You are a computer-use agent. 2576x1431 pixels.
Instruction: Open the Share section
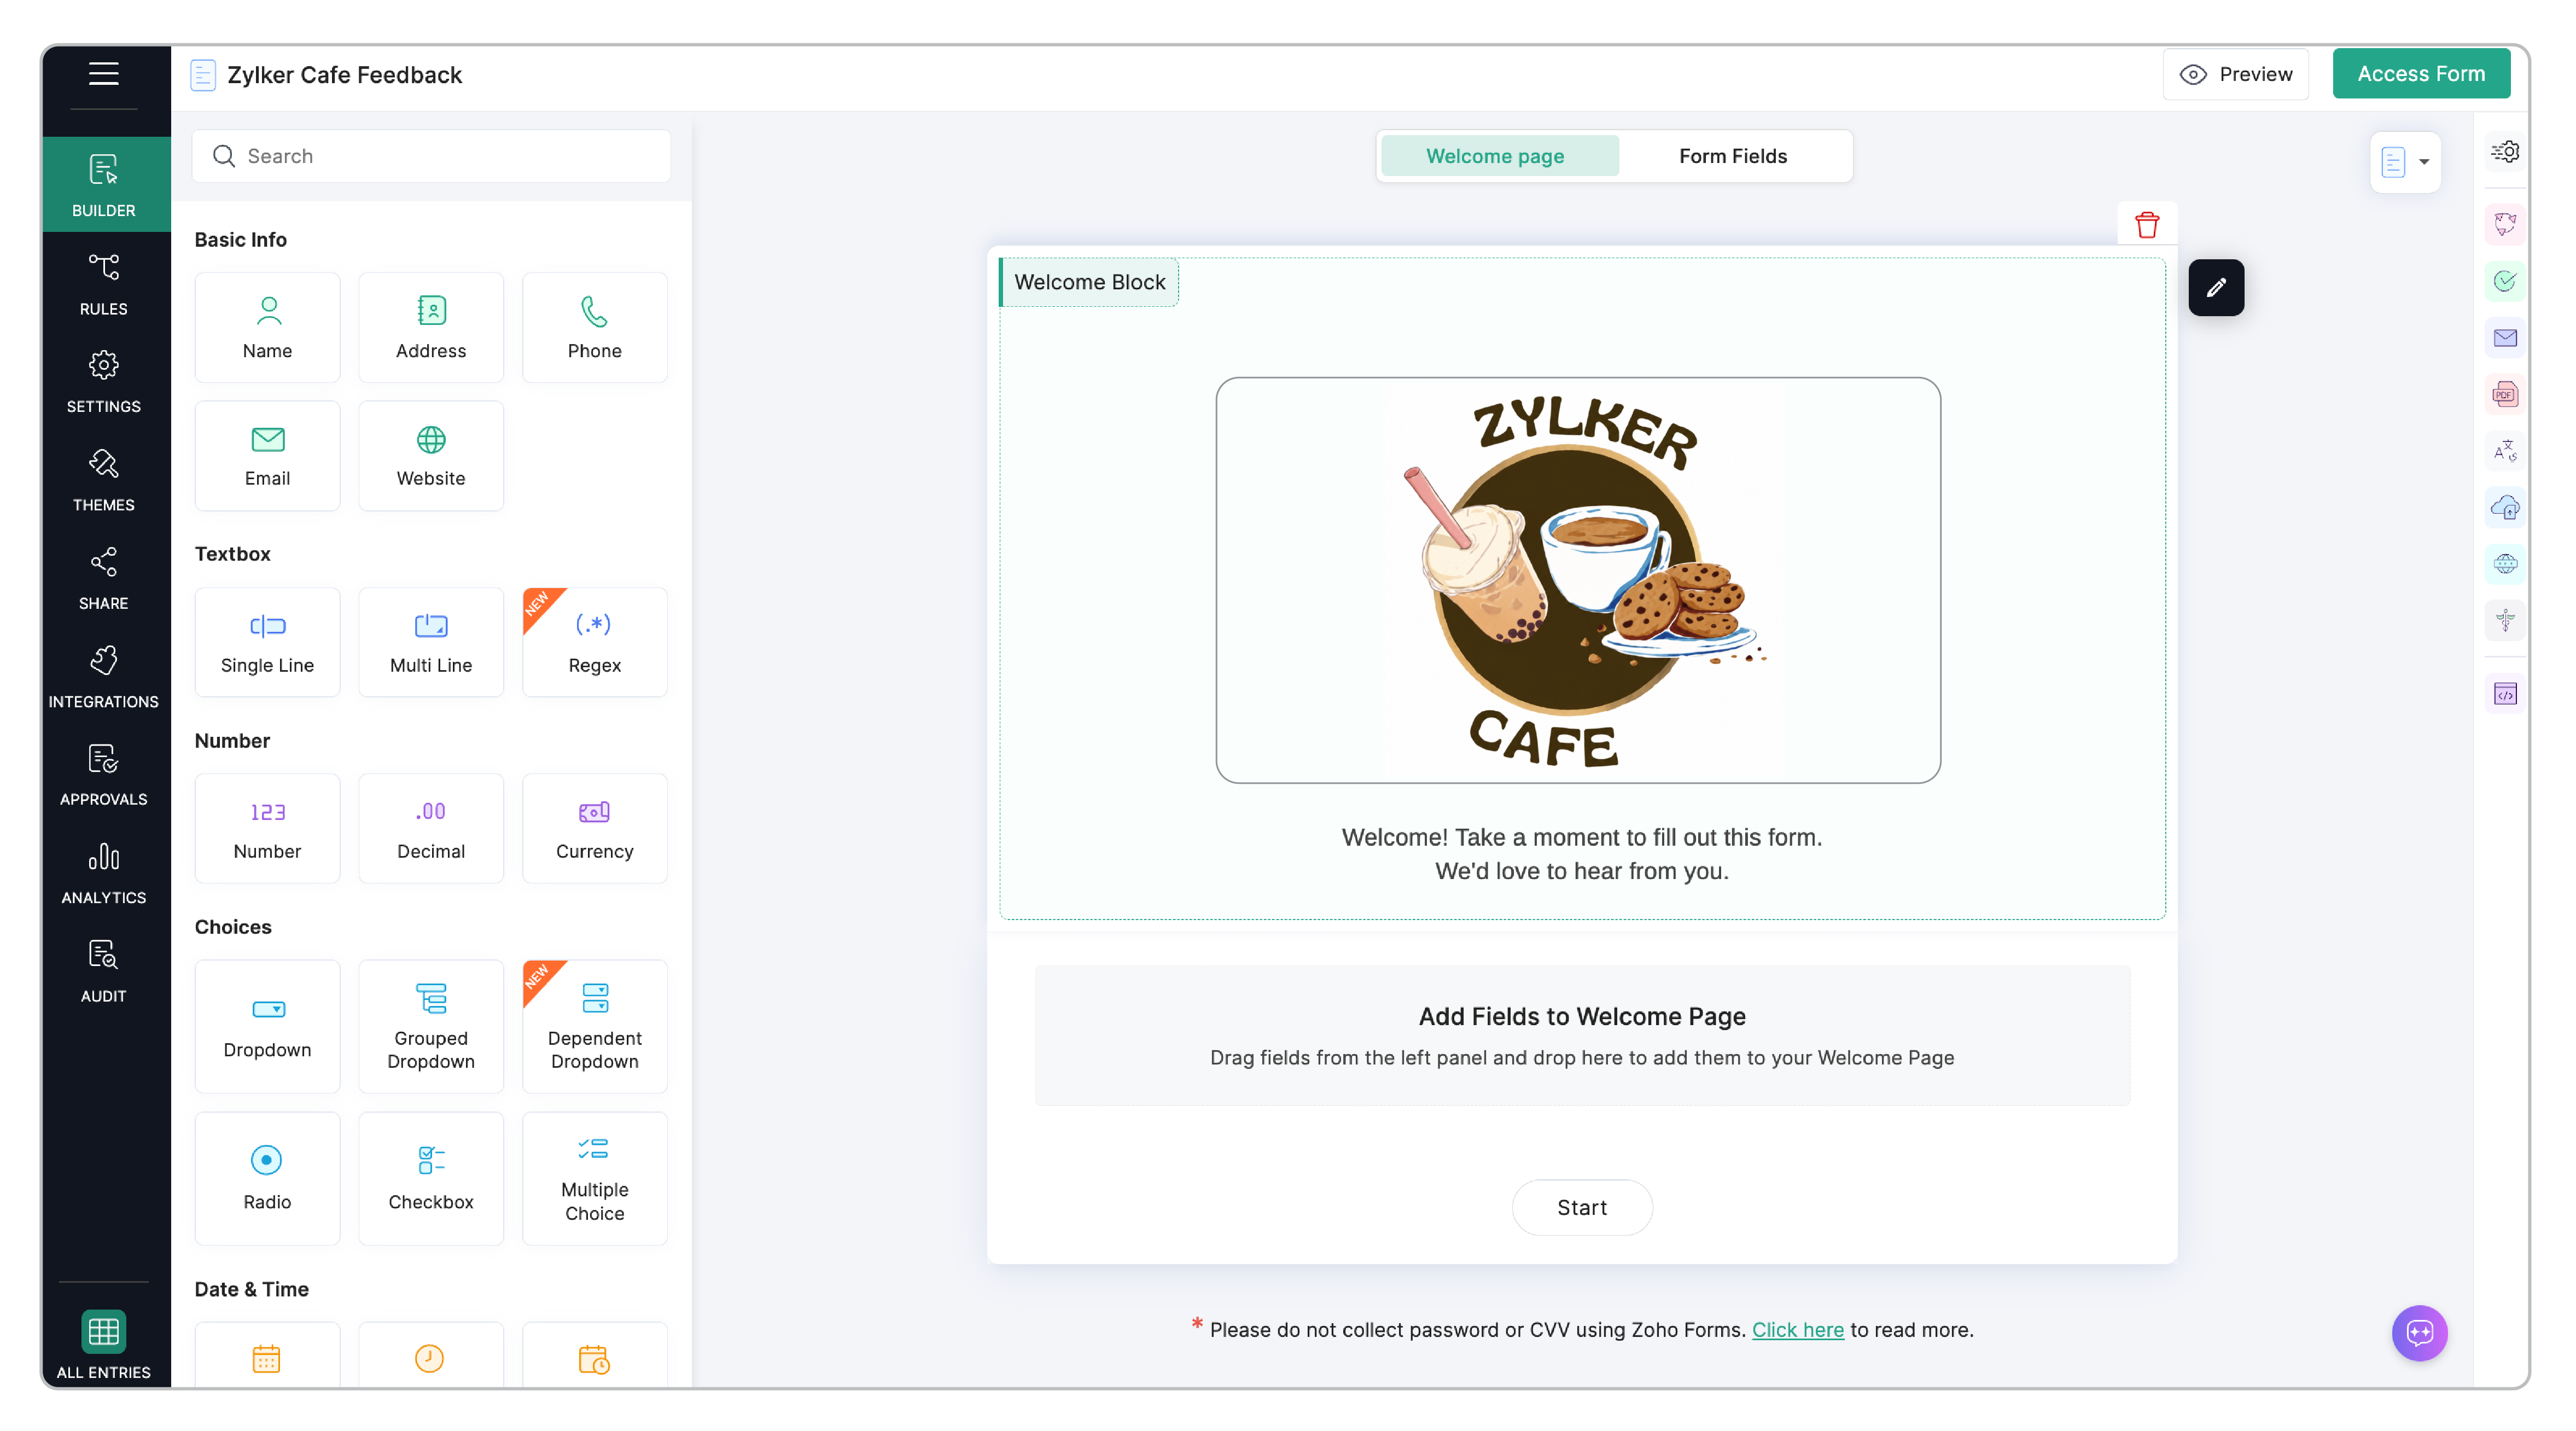click(x=103, y=578)
